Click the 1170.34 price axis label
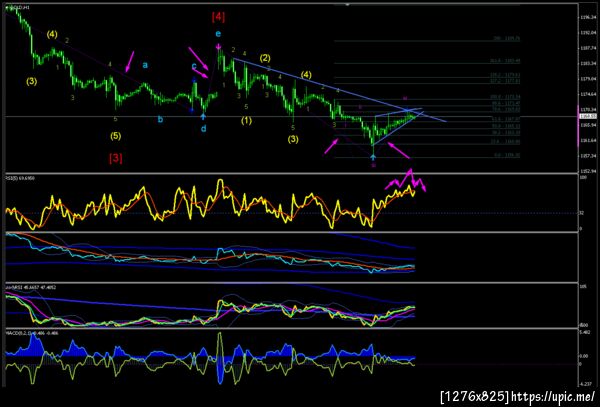The height and width of the screenshot is (407, 600). click(587, 109)
